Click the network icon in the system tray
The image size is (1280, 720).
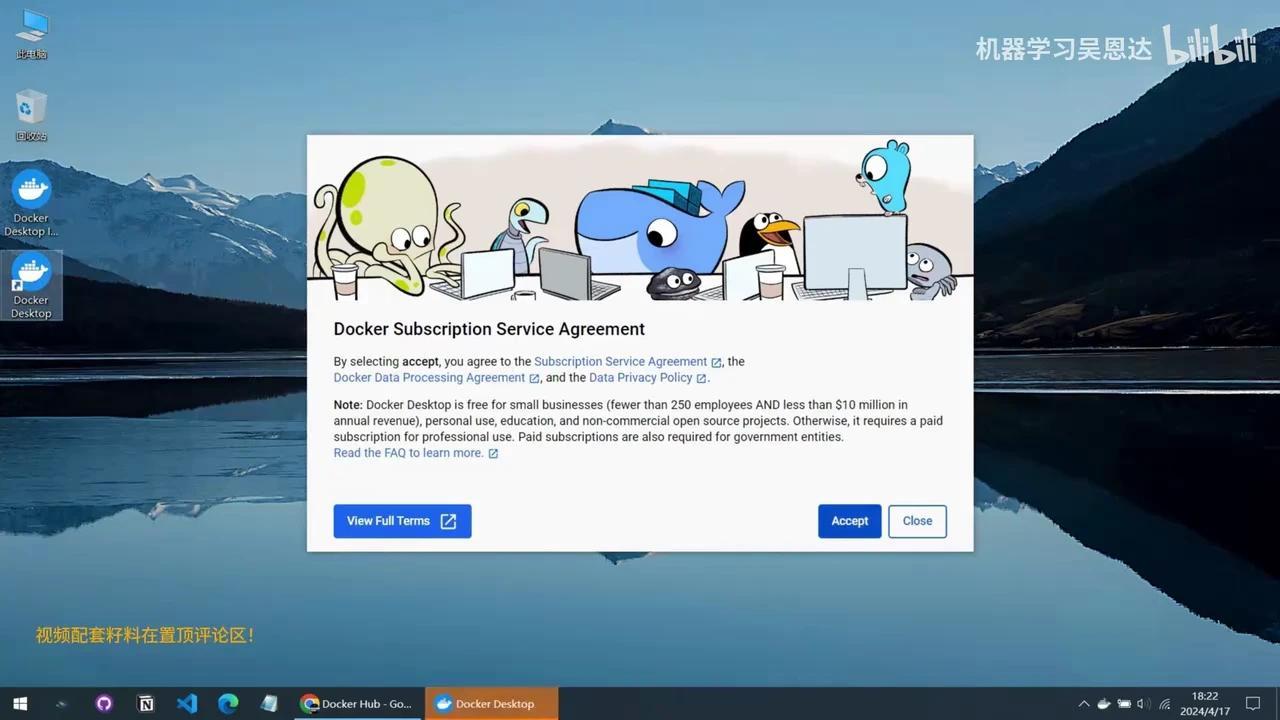tap(1164, 704)
